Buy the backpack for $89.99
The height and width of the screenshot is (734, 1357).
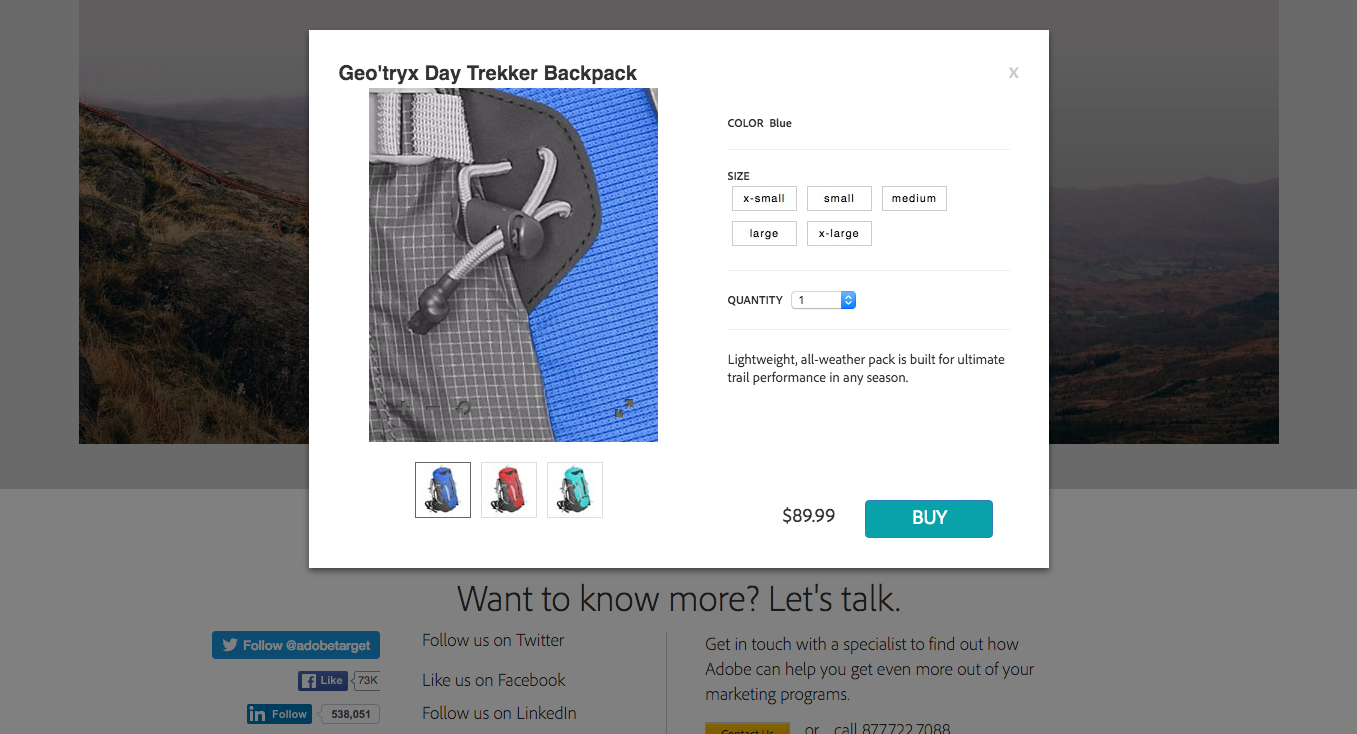coord(929,518)
